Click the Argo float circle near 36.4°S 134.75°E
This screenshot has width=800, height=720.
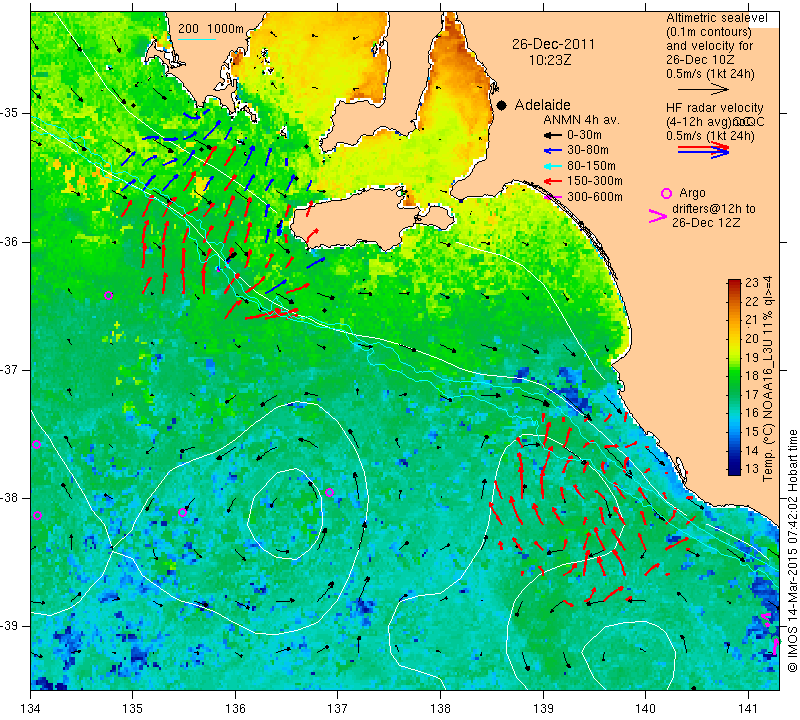coord(108,295)
